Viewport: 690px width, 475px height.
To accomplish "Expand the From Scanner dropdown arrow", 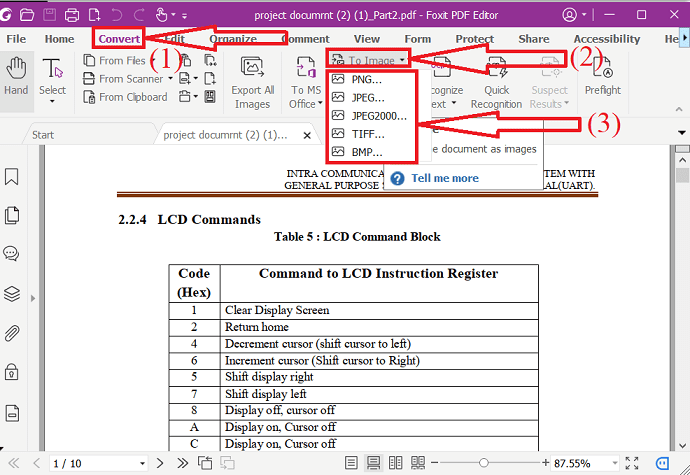I will (170, 79).
